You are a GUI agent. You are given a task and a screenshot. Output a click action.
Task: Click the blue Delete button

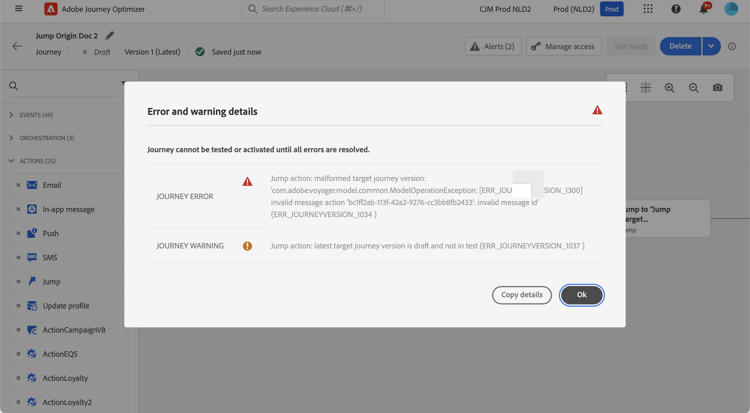(680, 46)
